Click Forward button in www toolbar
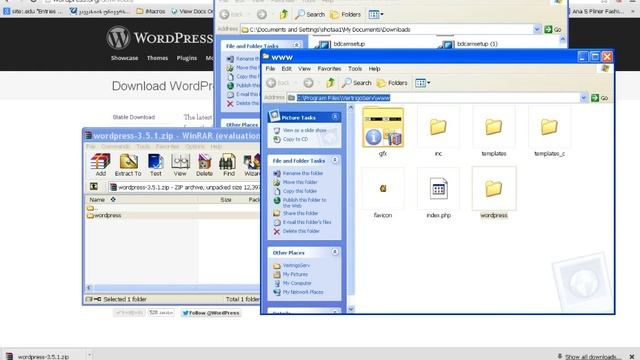Screen dimensions: 640x360 (309, 83)
